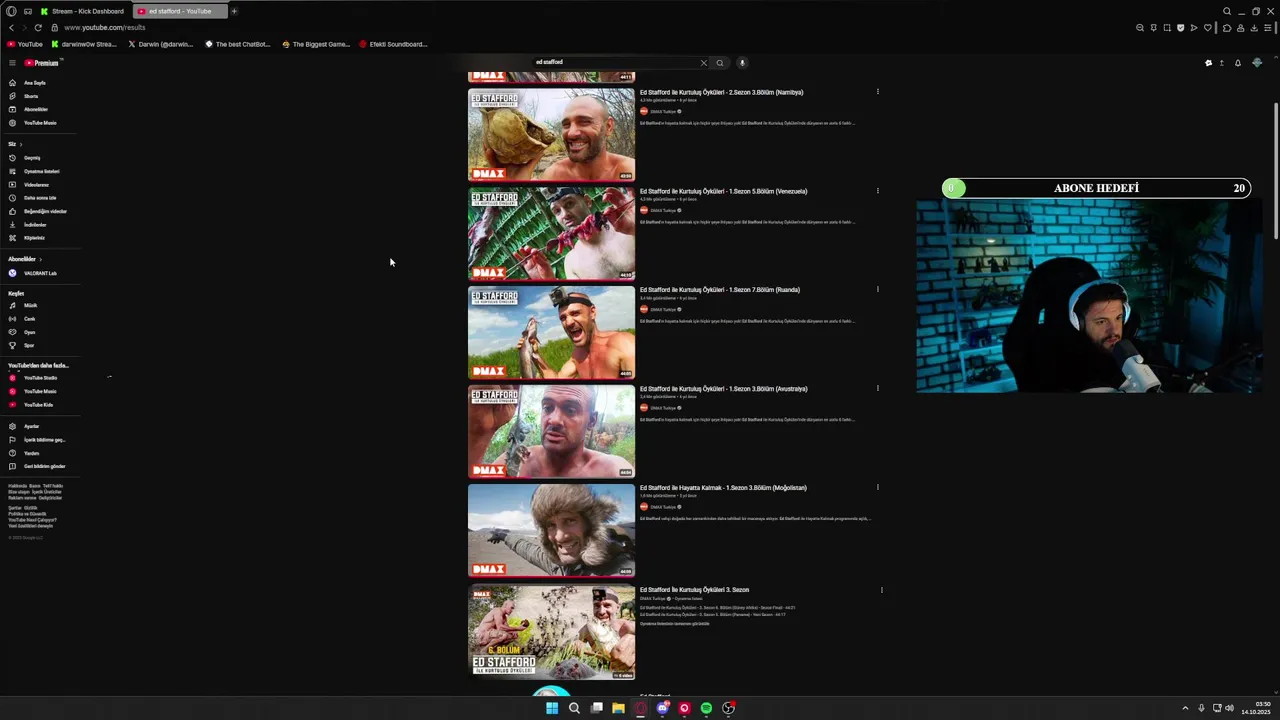
Task: Open The best ChatBot bookmark
Action: pos(238,44)
